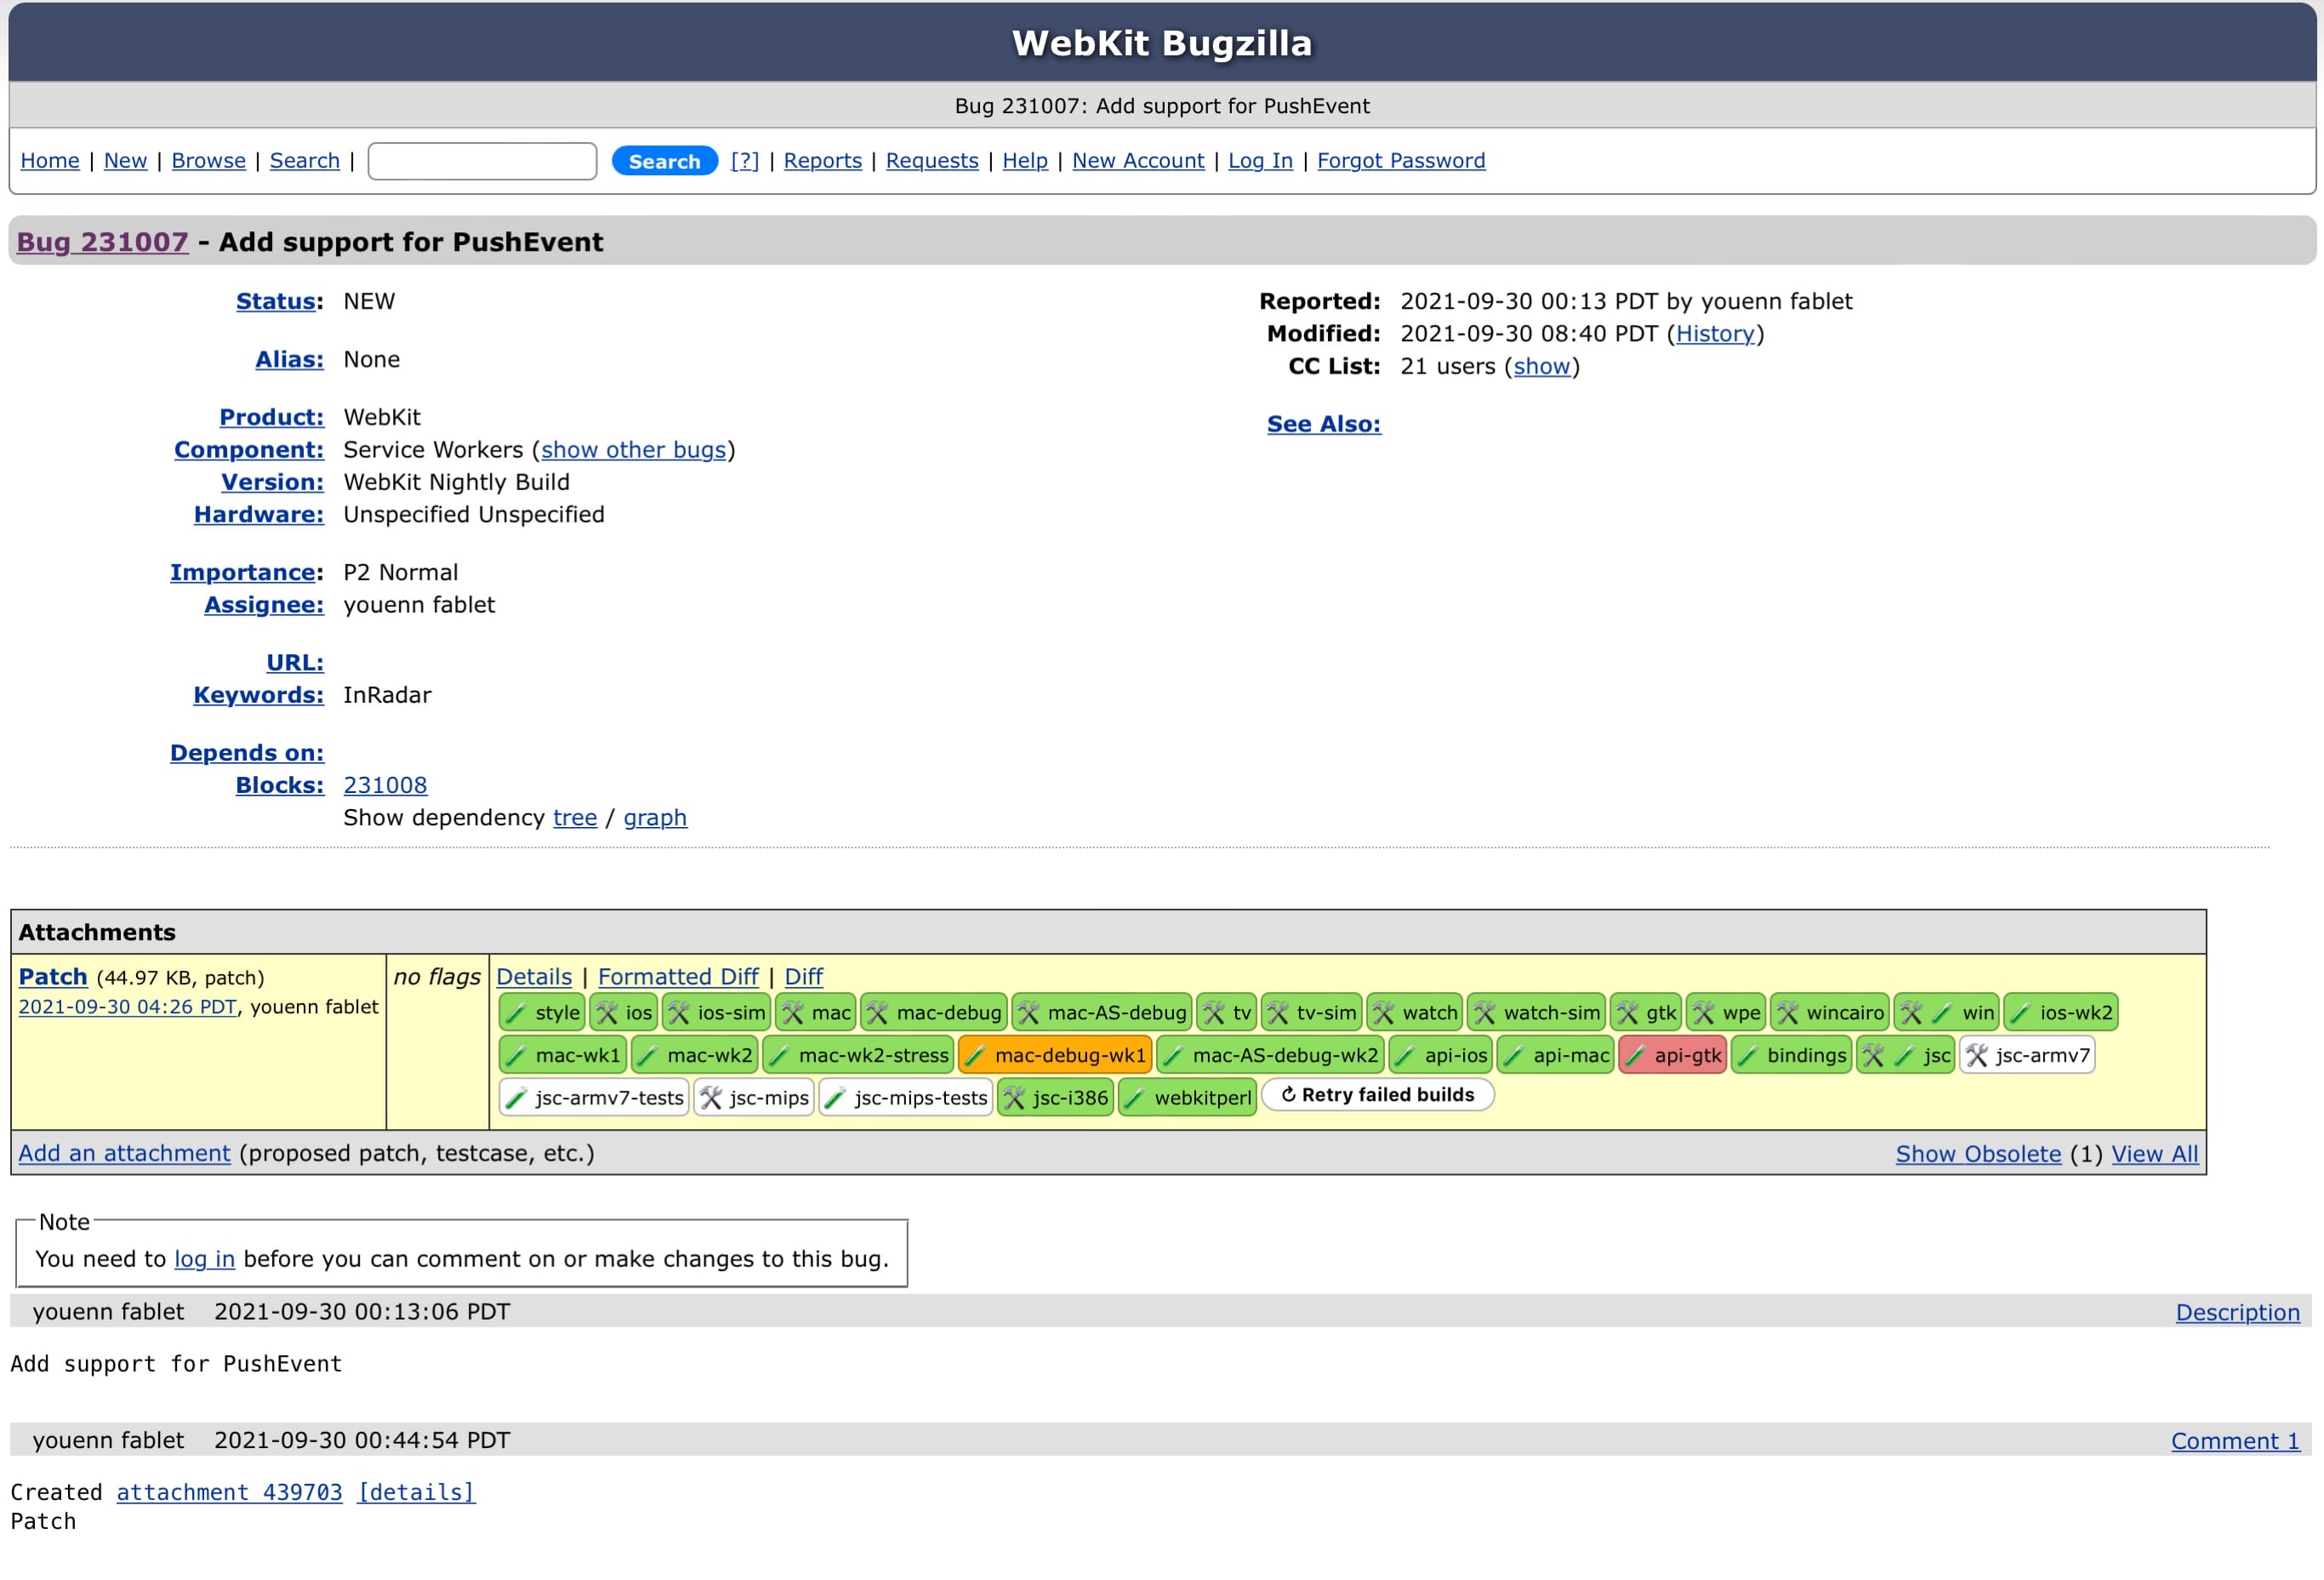Click the style check status bubble
Viewport: 2324px width, 1580px height.
coord(541,1012)
